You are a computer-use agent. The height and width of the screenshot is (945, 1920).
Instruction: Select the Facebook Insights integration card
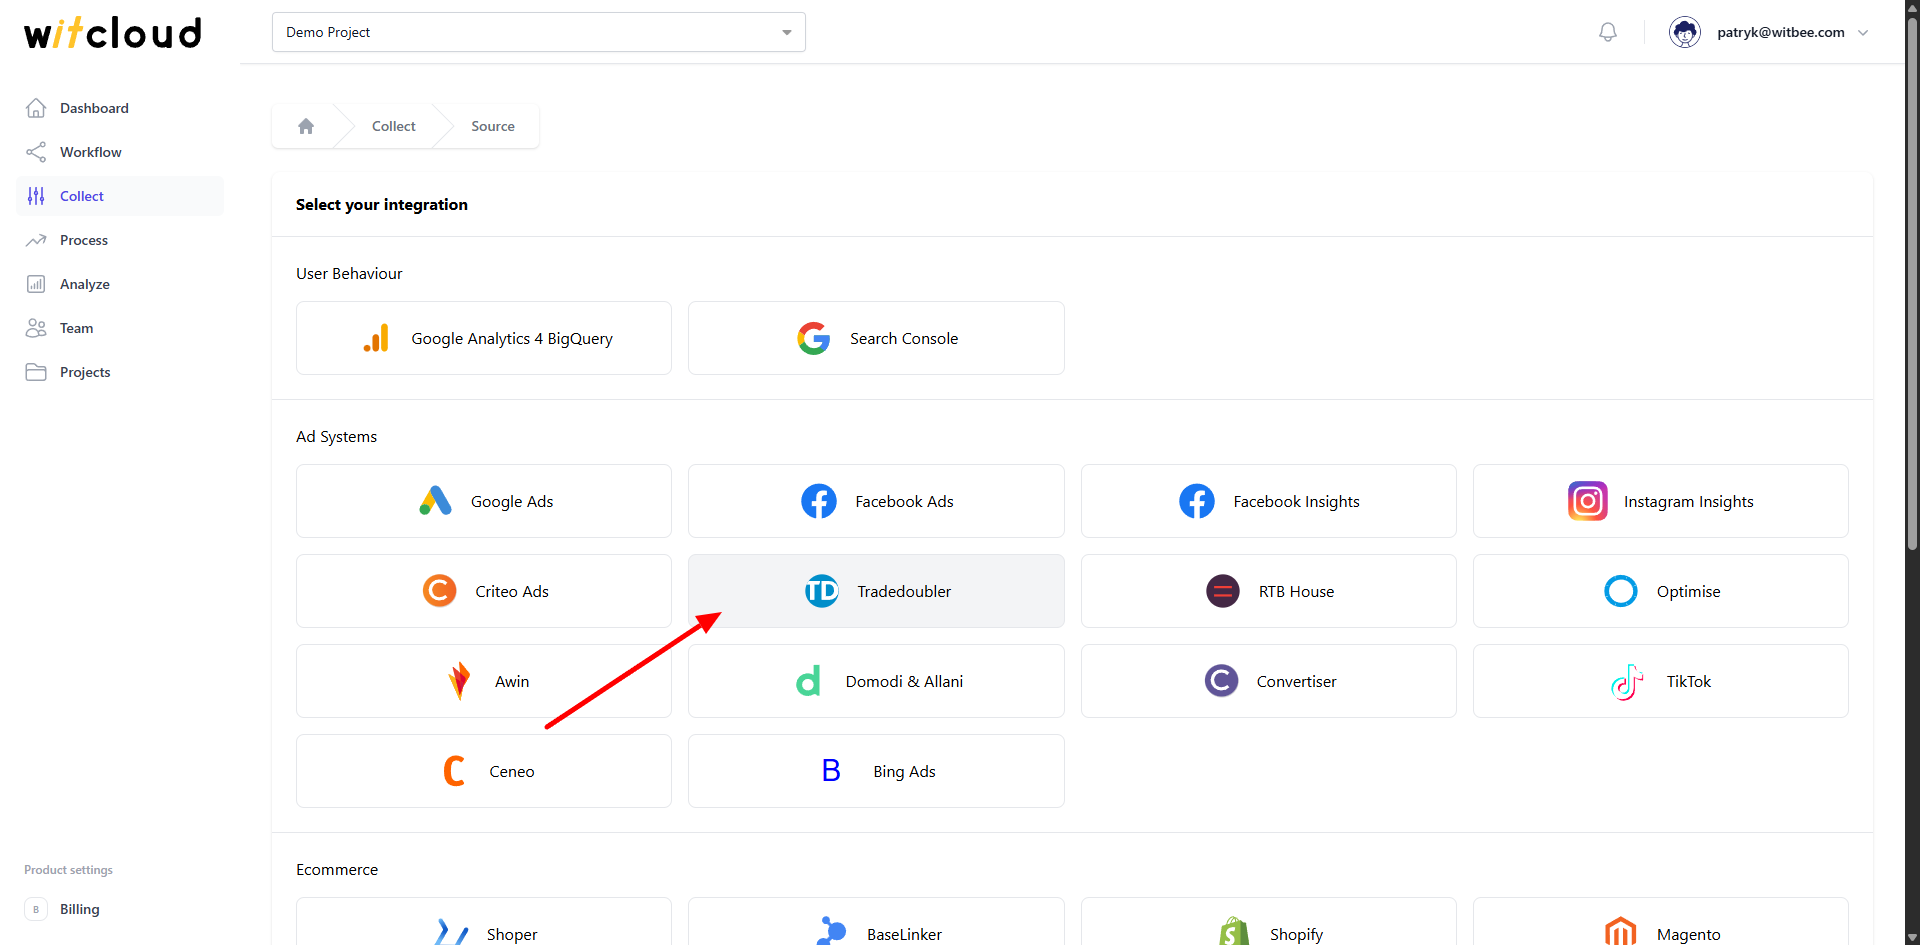click(1269, 501)
